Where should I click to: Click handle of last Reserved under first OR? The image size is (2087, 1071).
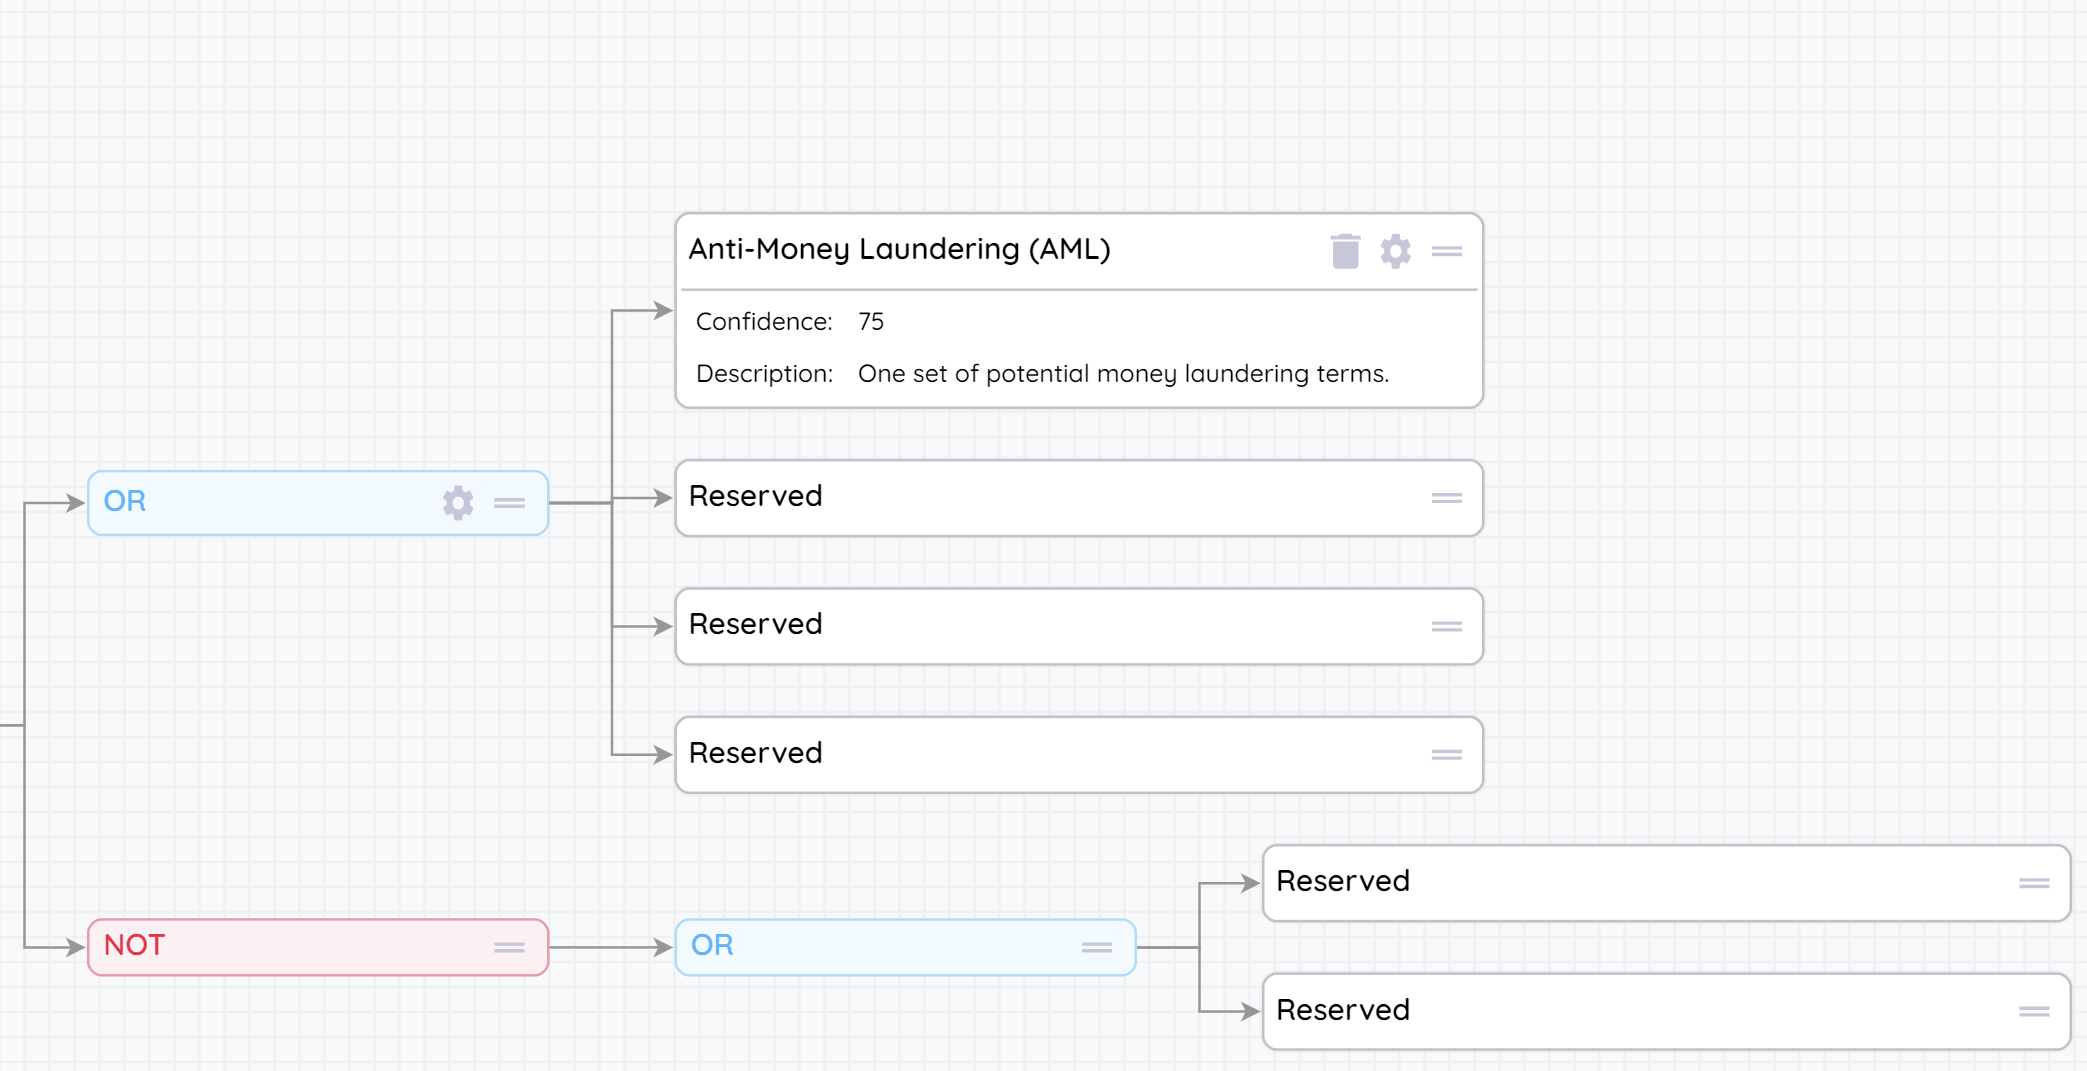[x=1446, y=755]
